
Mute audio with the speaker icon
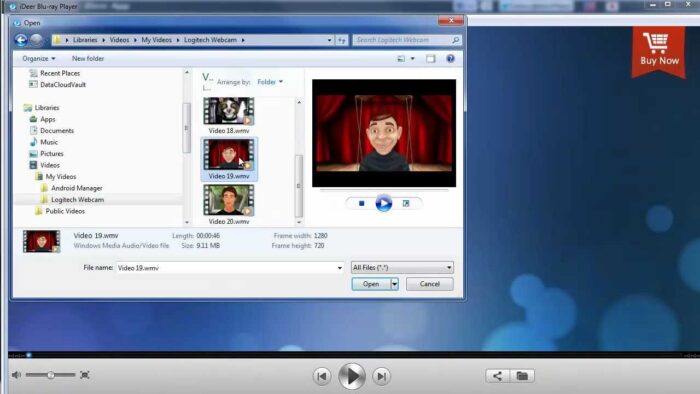point(17,375)
